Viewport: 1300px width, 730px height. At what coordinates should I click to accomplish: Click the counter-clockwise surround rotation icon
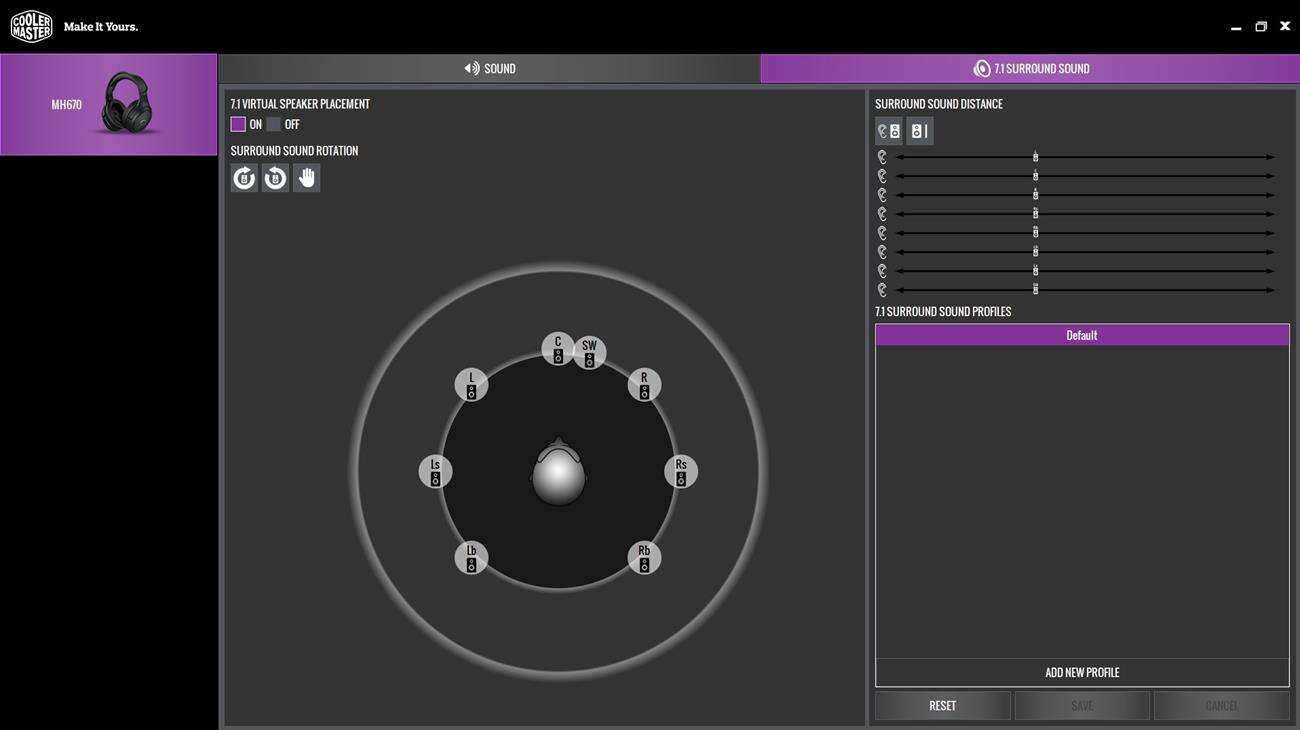pyautogui.click(x=275, y=178)
